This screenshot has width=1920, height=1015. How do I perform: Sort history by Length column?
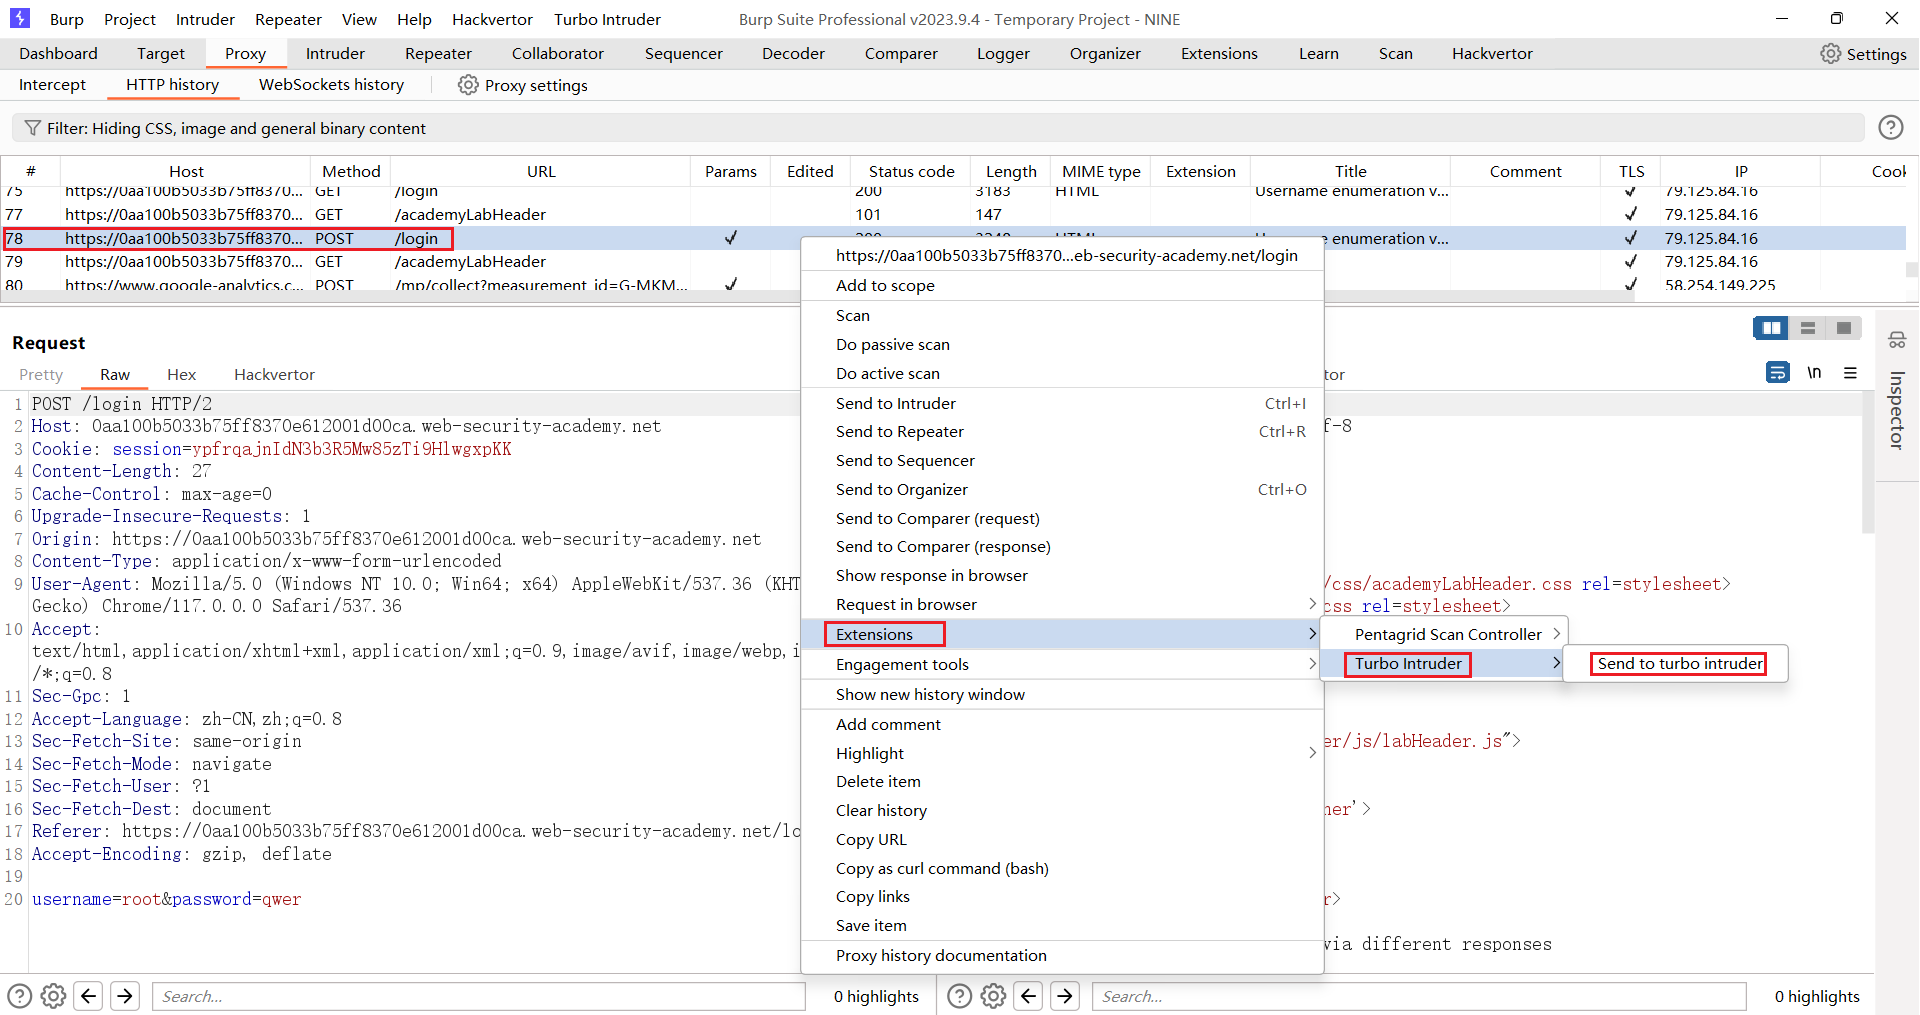pyautogui.click(x=1011, y=171)
